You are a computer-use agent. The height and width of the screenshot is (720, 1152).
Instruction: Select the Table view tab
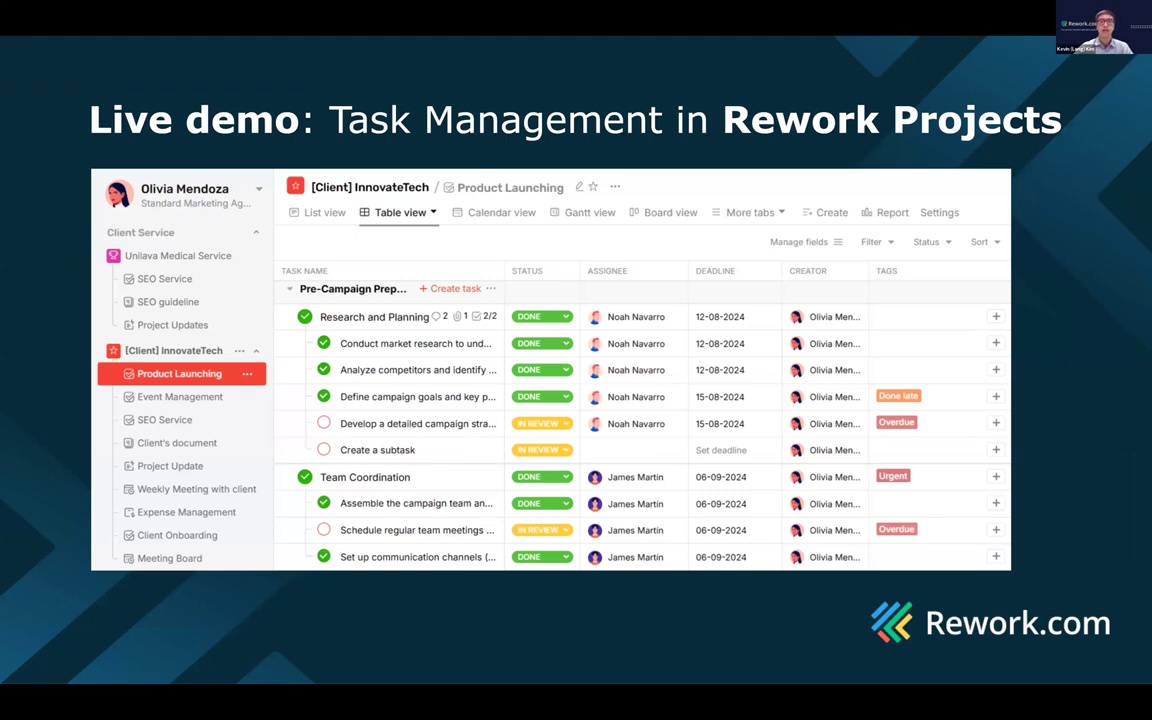tap(398, 212)
